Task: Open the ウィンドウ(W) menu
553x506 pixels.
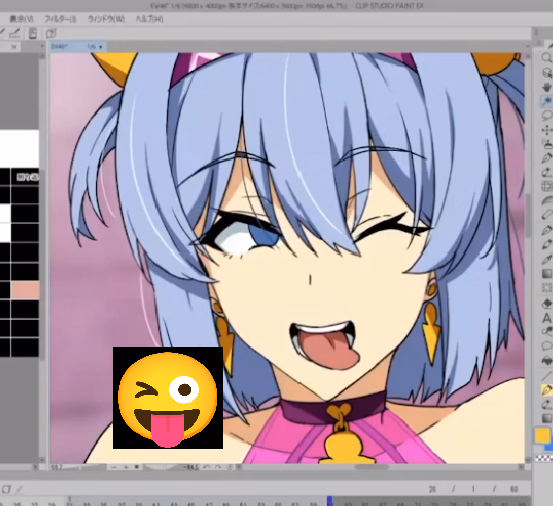Action: click(x=106, y=19)
